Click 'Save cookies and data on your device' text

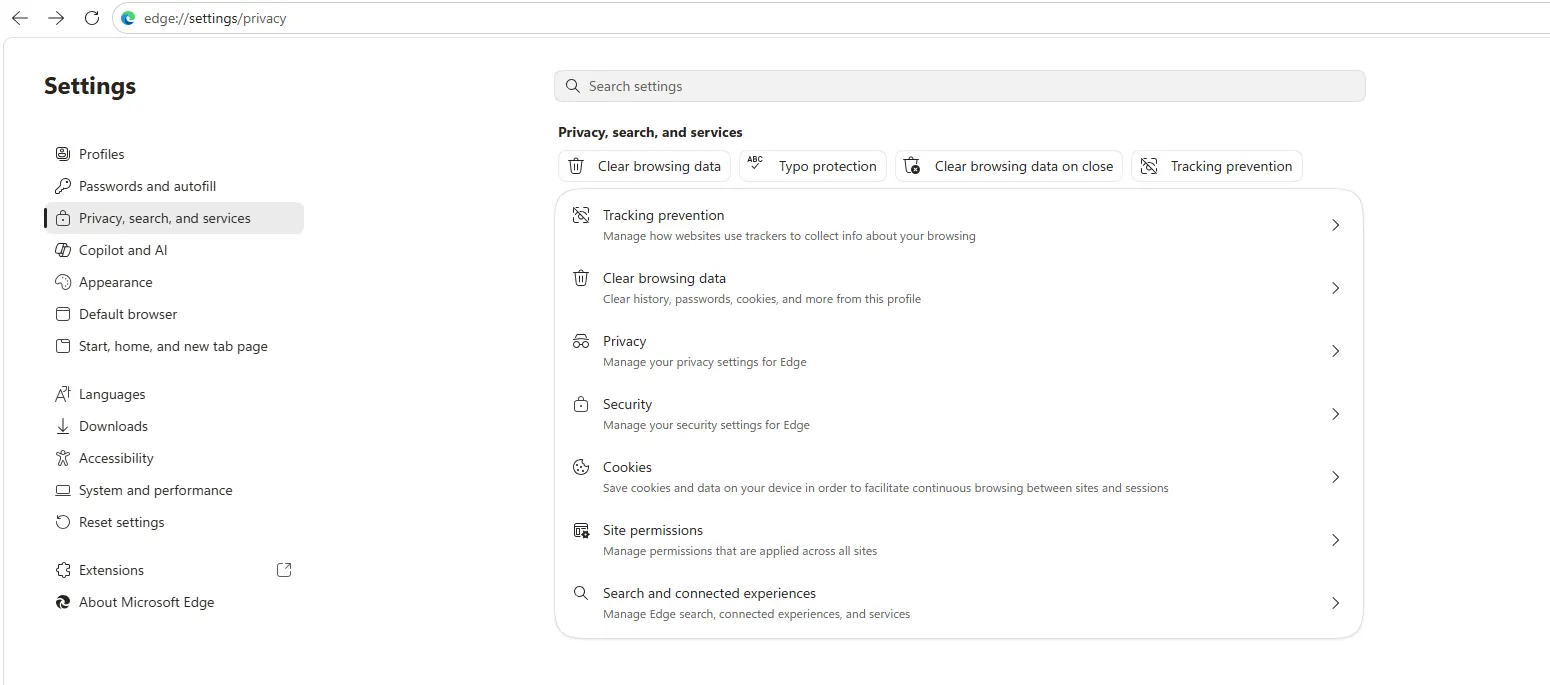click(885, 488)
